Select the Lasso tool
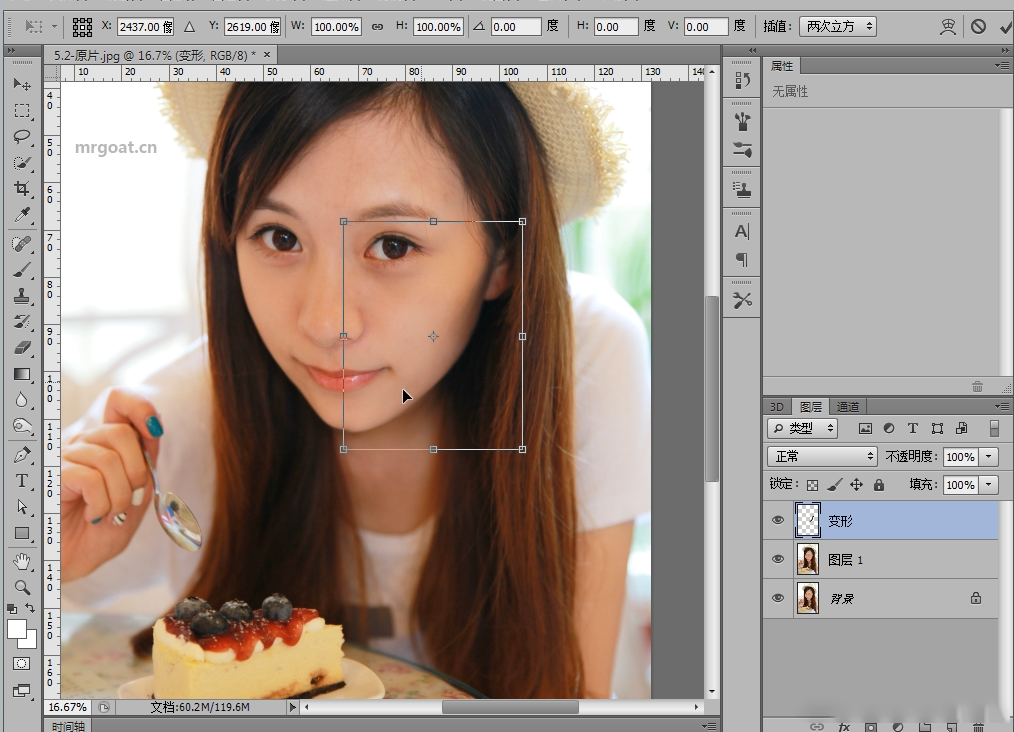The height and width of the screenshot is (732, 1014). tap(22, 136)
